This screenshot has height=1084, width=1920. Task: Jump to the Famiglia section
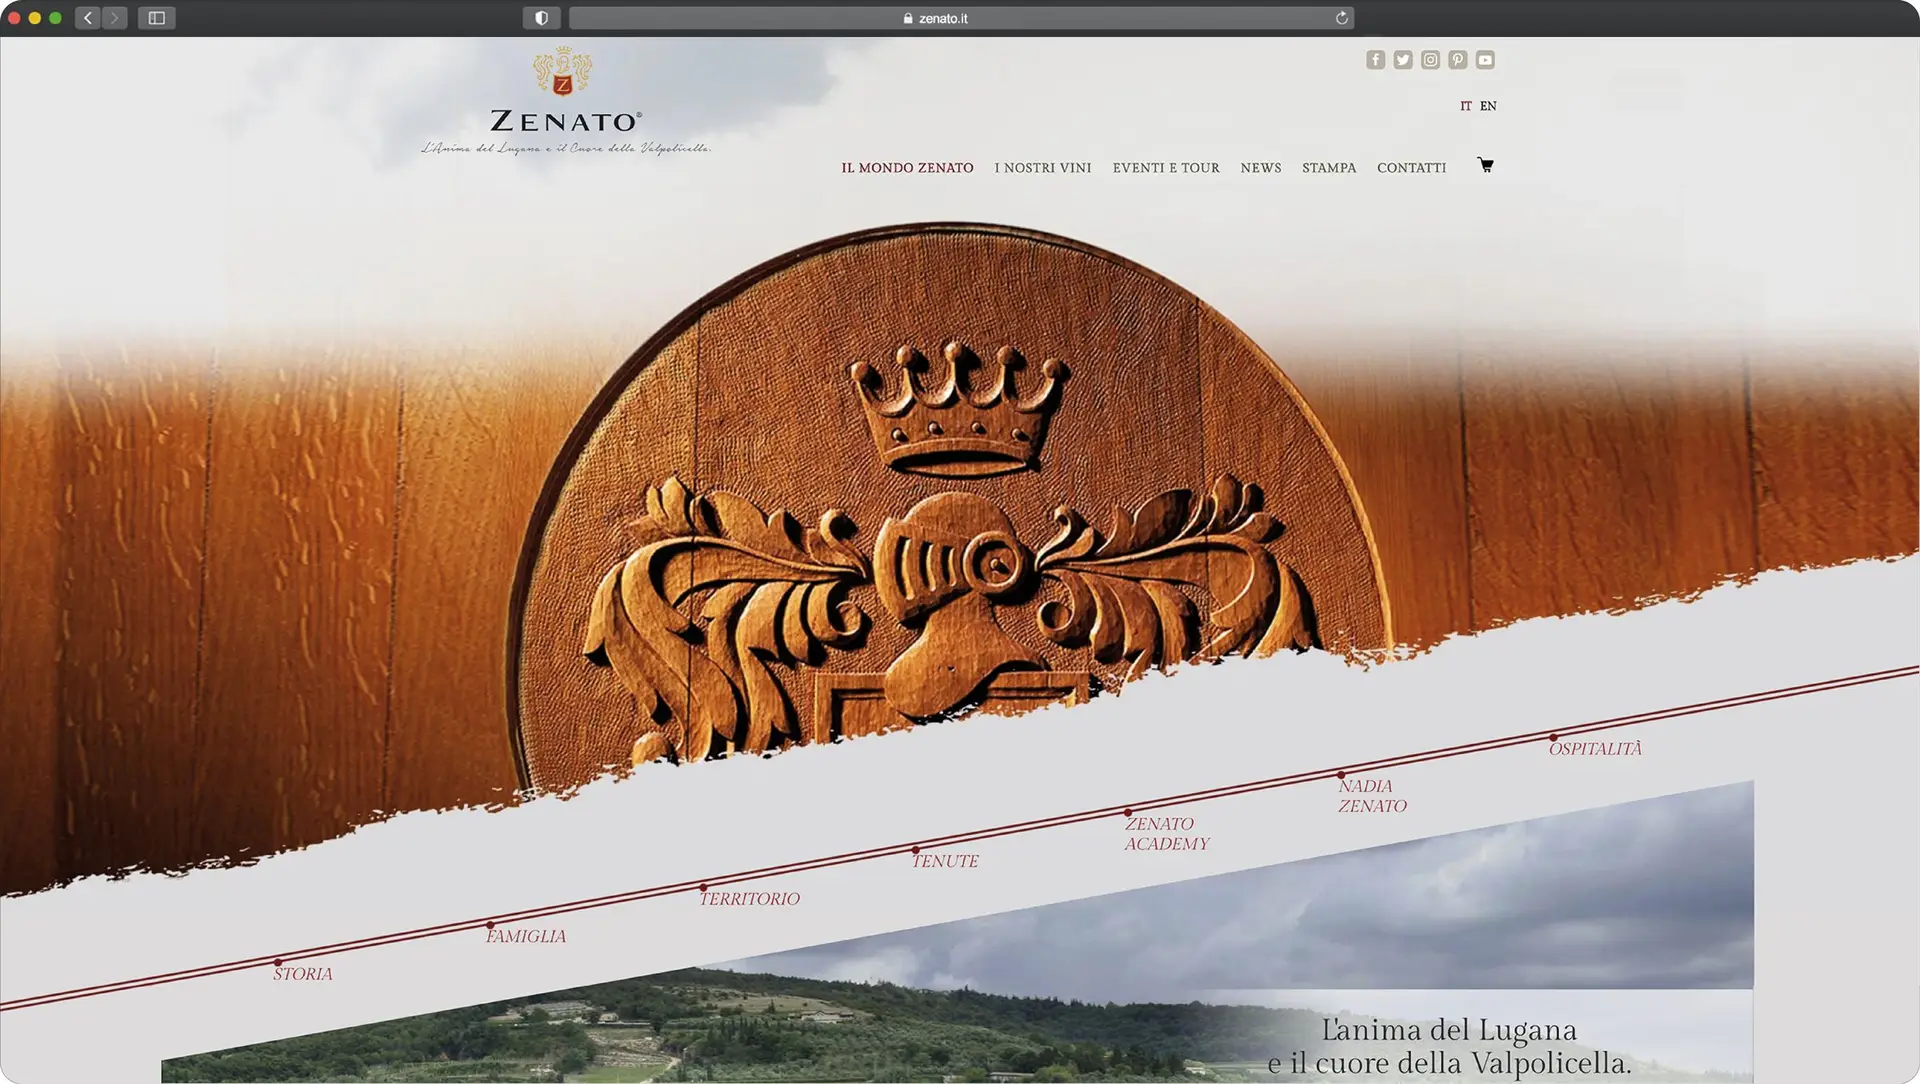coord(526,937)
